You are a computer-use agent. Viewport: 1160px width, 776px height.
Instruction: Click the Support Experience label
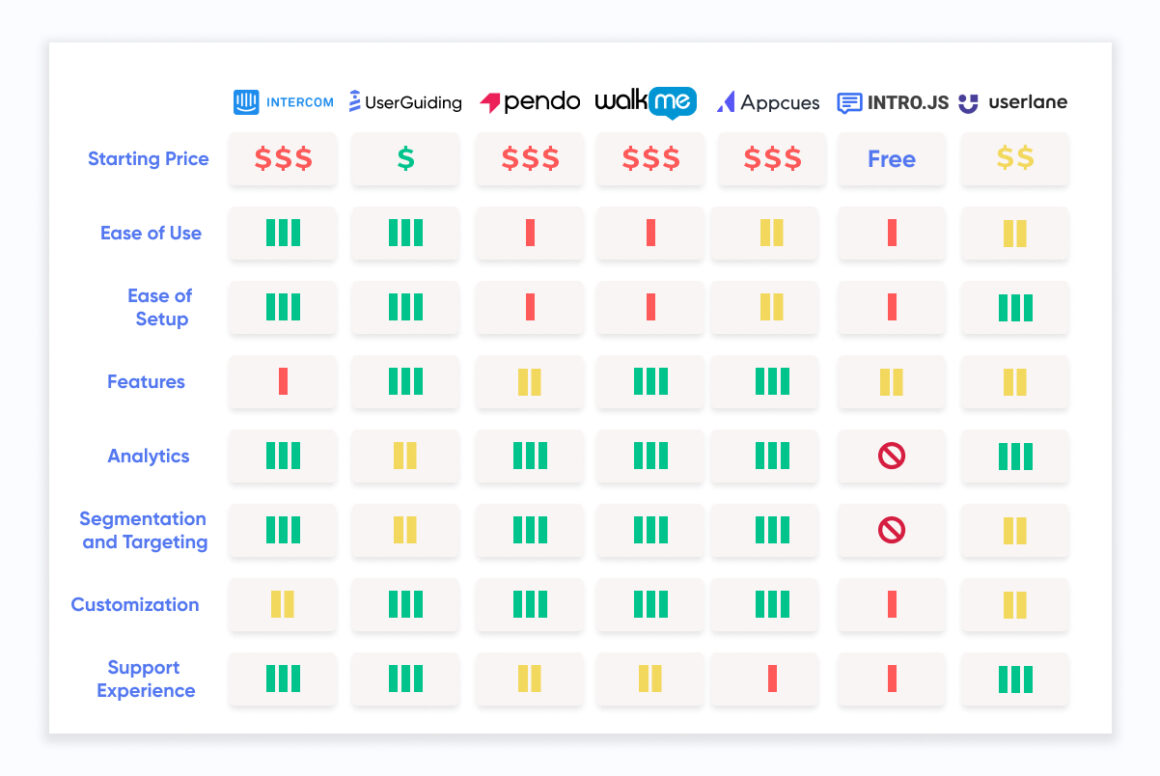click(146, 678)
